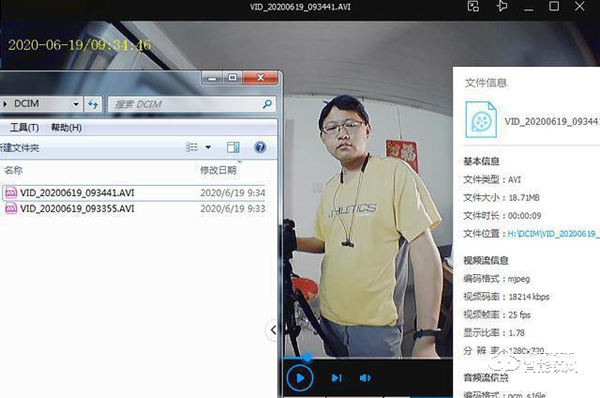The image size is (600, 398).
Task: Click modified date 2020/6/19 9:34
Action: click(x=233, y=192)
